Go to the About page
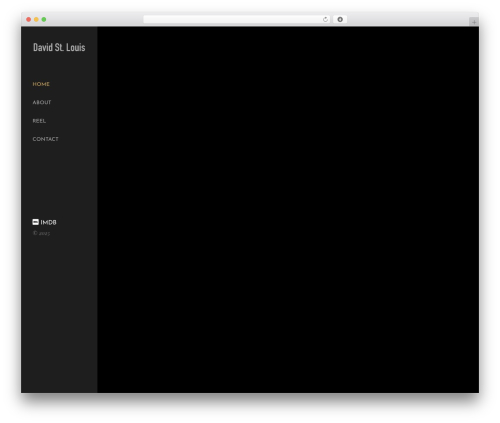 tap(42, 103)
